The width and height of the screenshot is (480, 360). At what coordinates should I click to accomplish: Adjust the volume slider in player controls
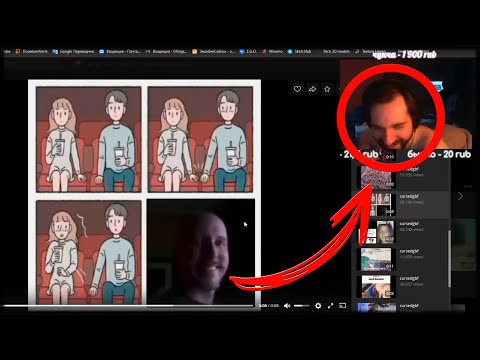click(302, 306)
